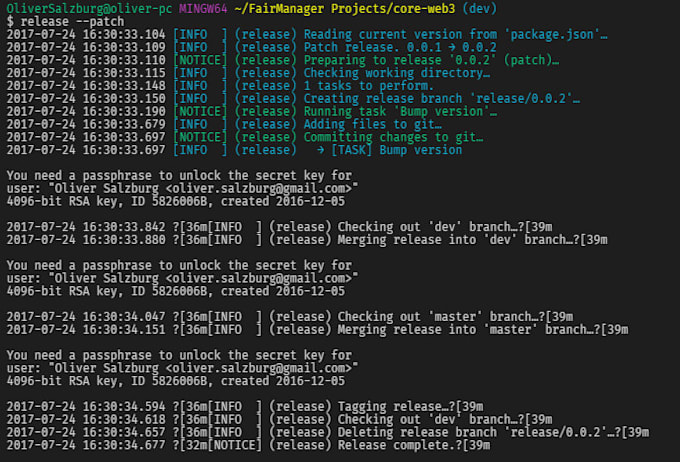Click the first '4096-bit RSA key, ID 5826006B' line
The image size is (680, 462).
click(x=176, y=201)
